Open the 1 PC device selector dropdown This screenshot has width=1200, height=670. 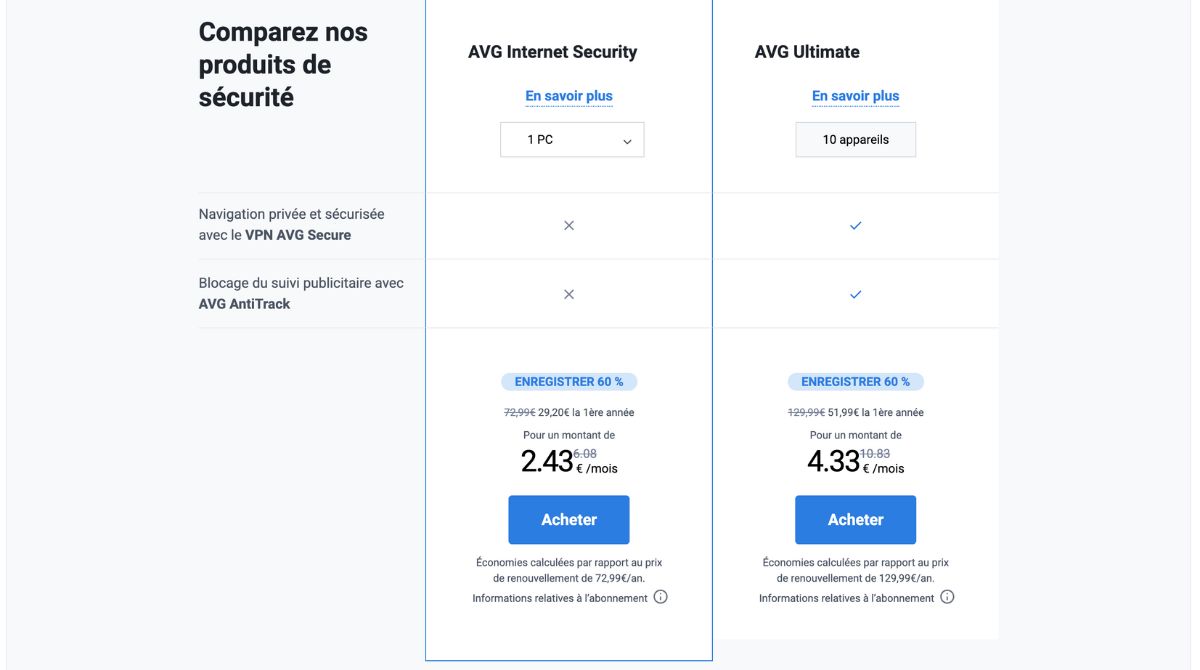[571, 139]
